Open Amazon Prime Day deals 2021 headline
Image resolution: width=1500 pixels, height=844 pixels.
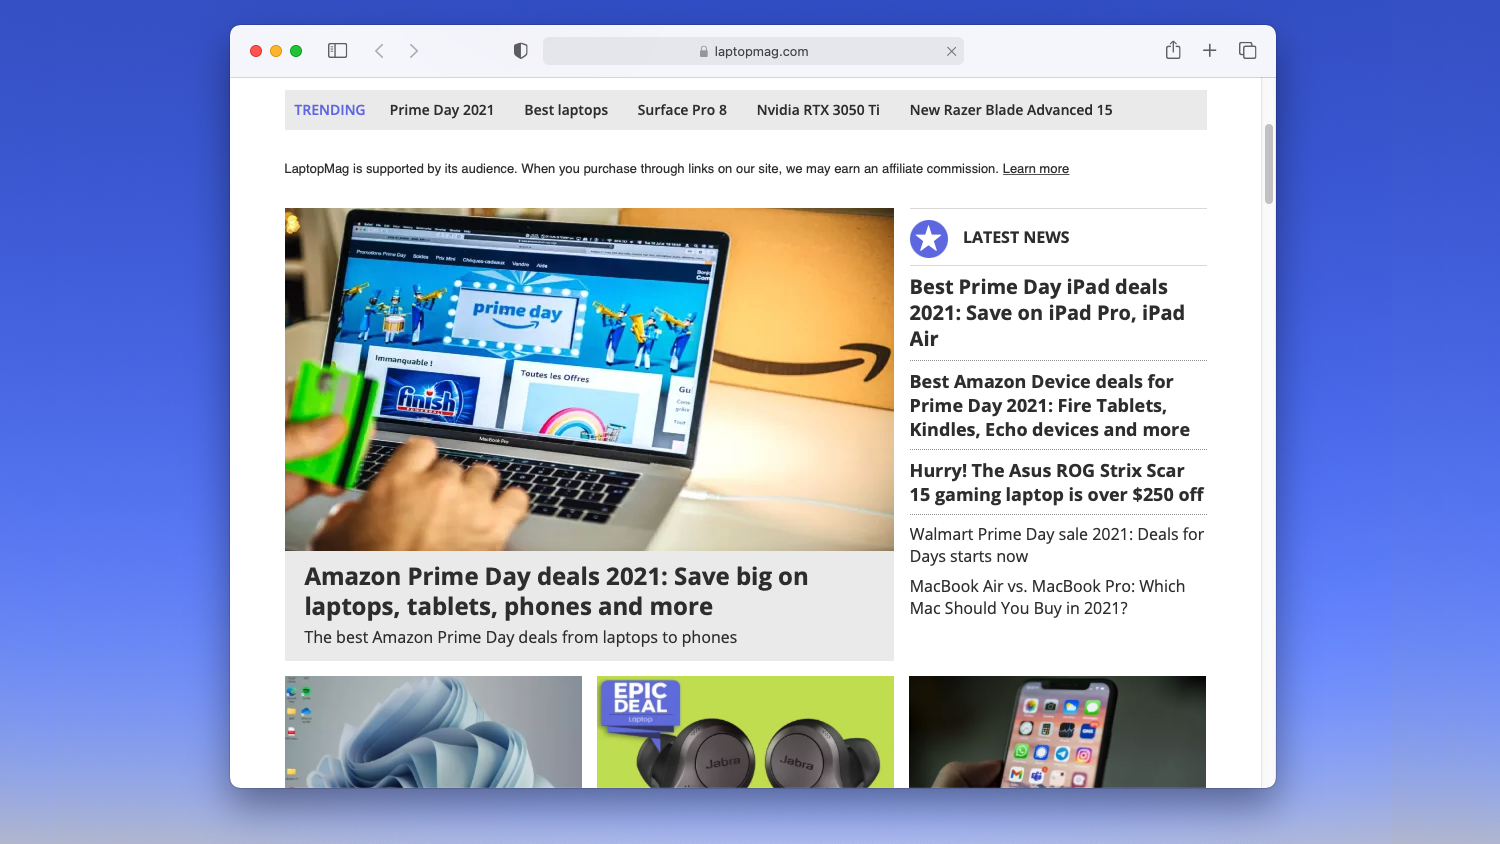[556, 592]
